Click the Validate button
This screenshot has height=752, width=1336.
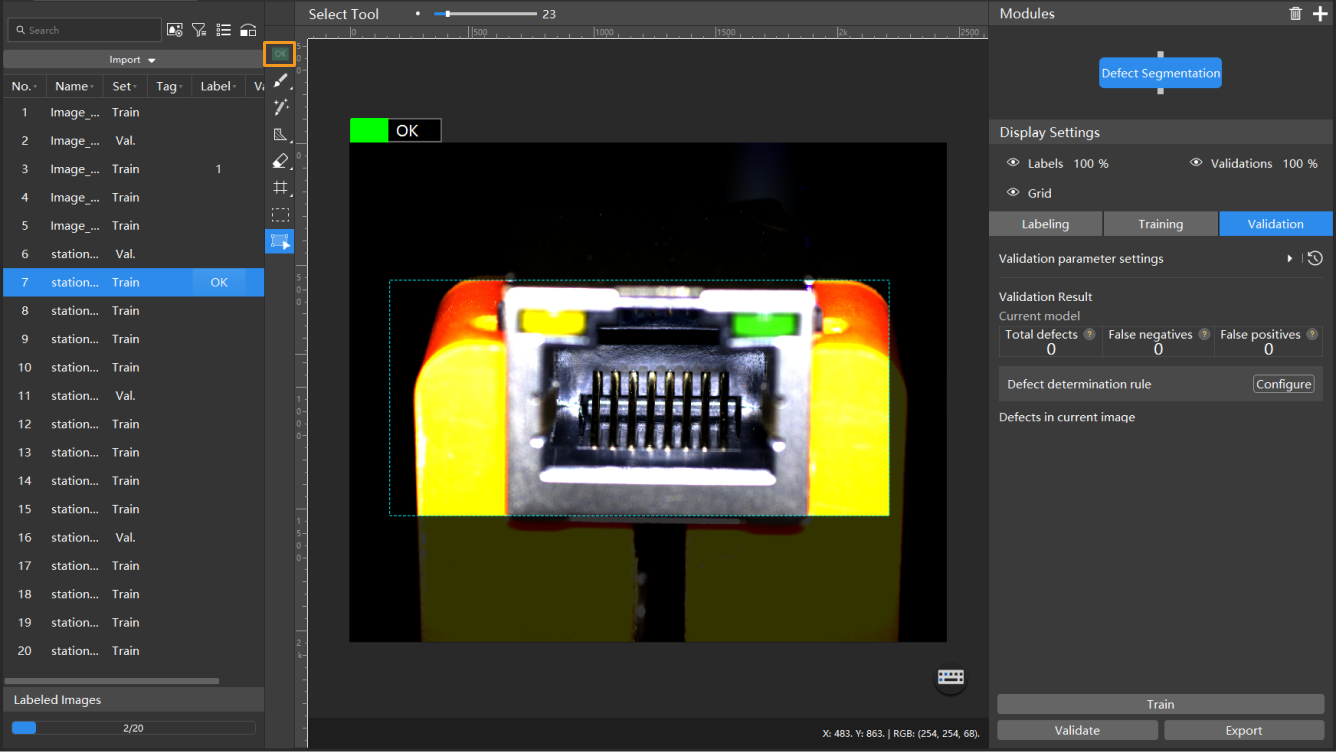click(1077, 730)
